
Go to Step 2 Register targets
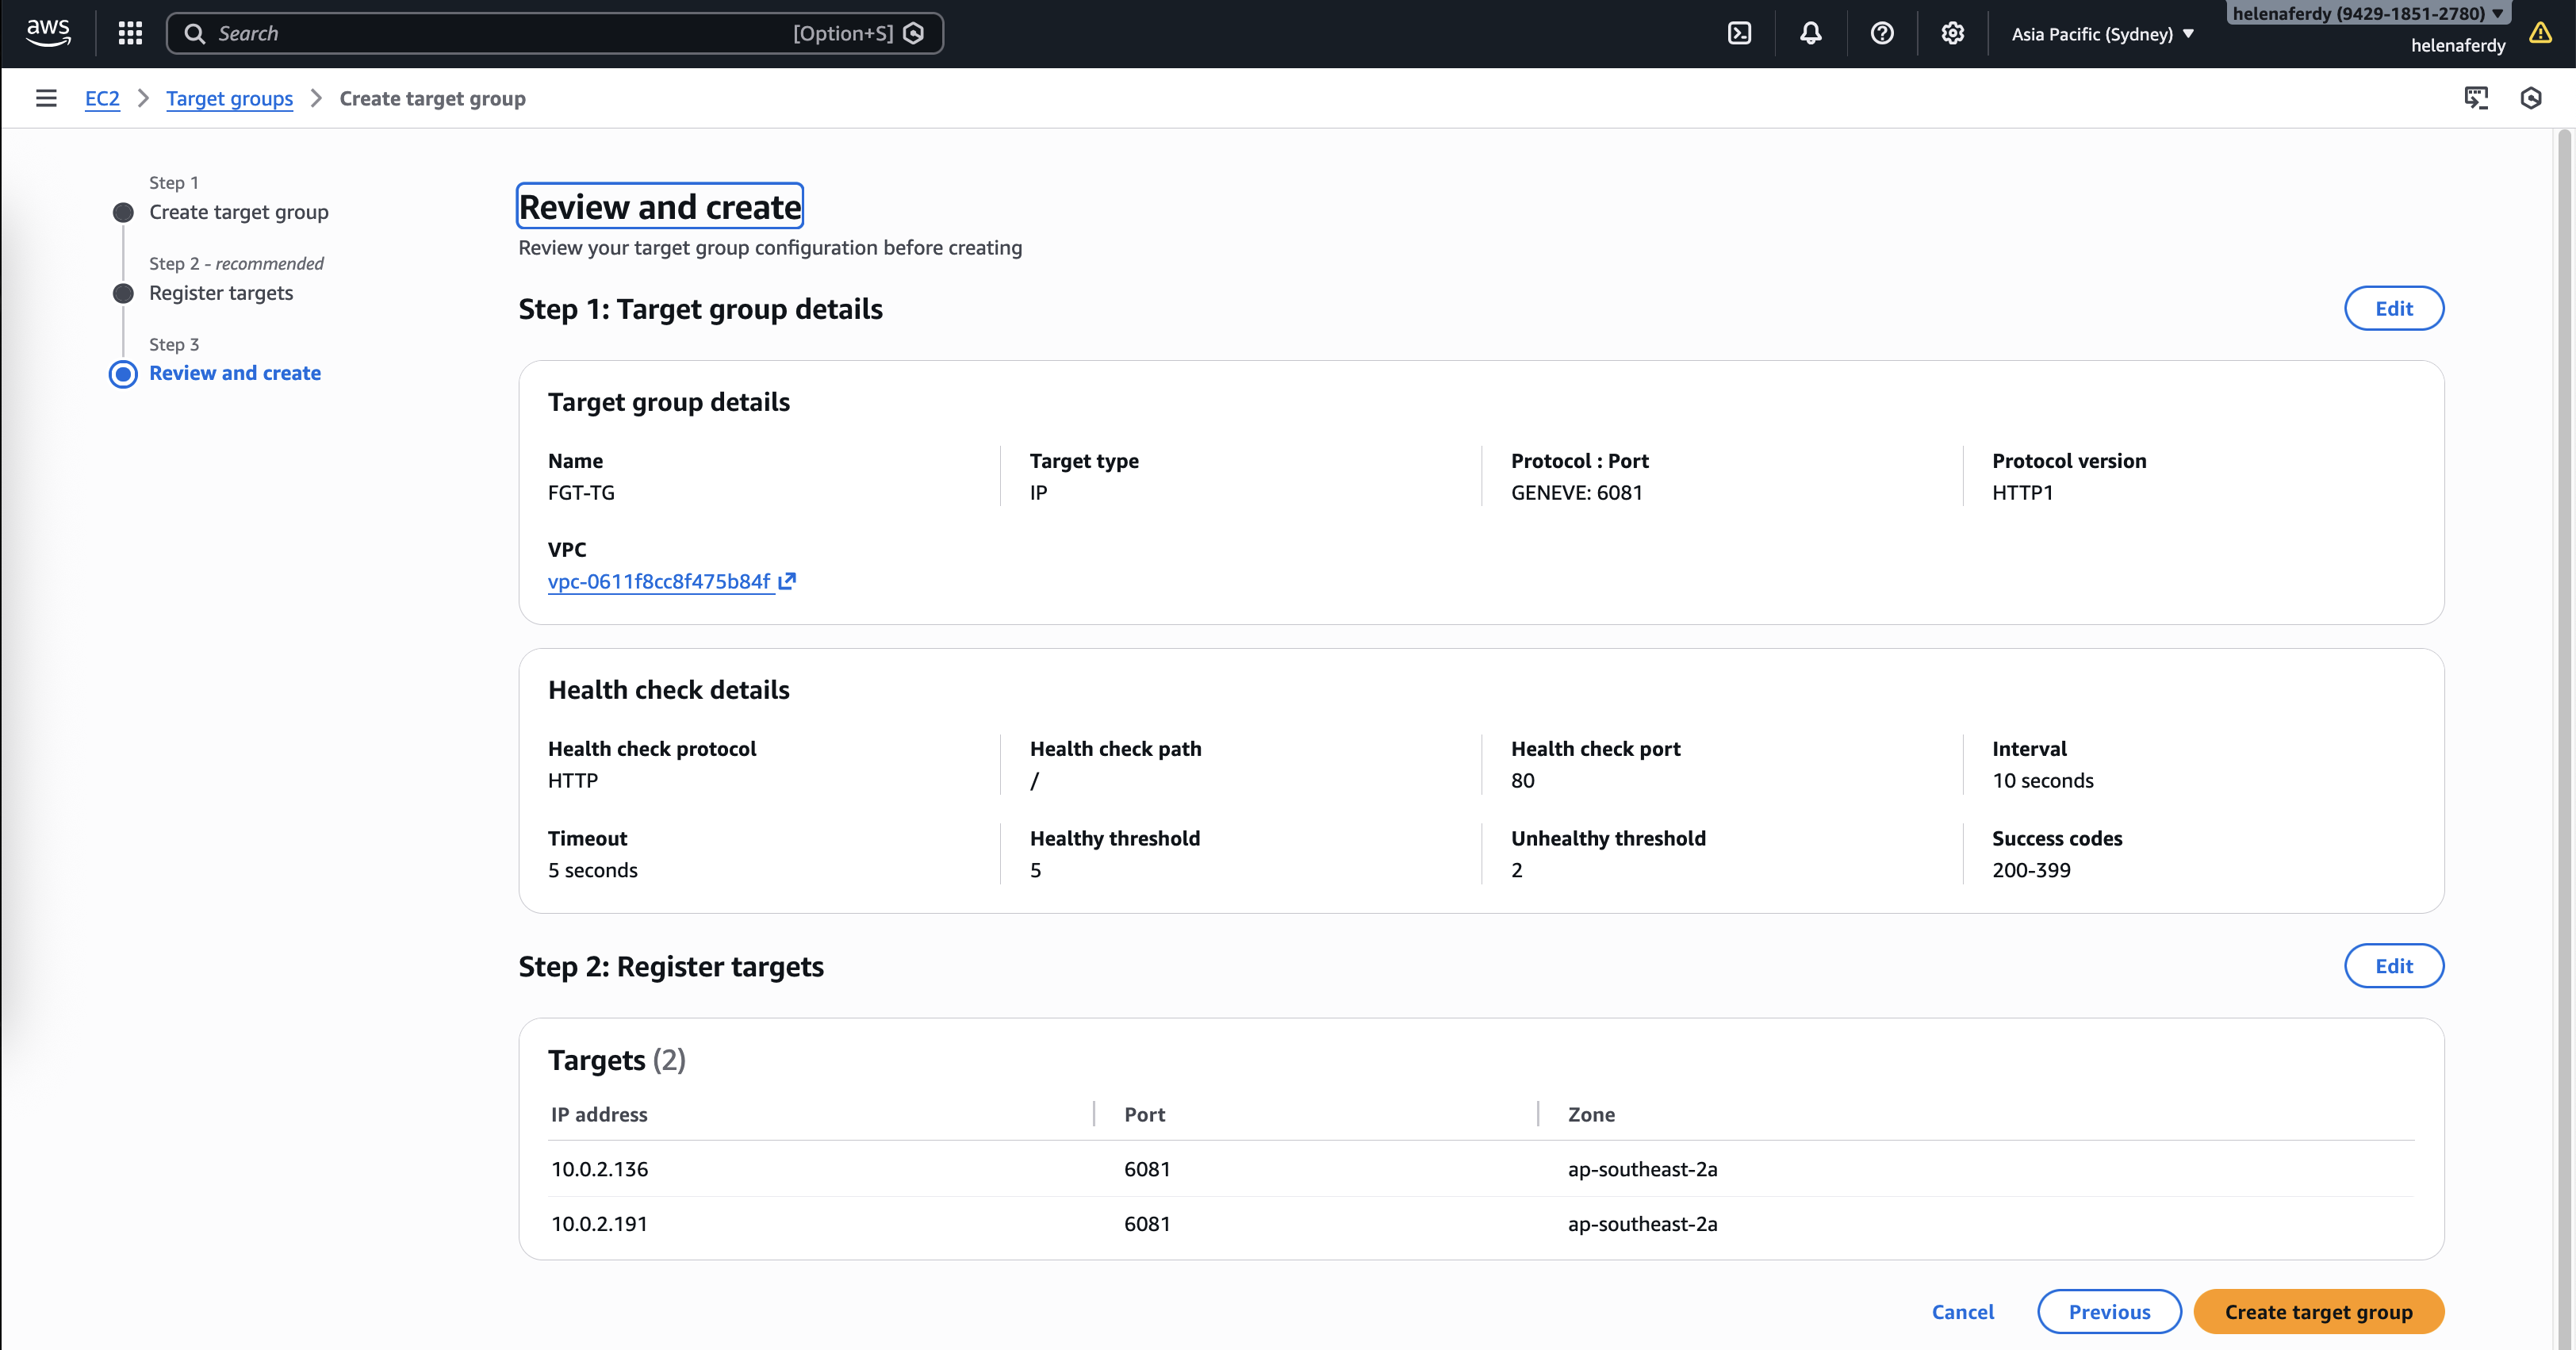point(221,293)
